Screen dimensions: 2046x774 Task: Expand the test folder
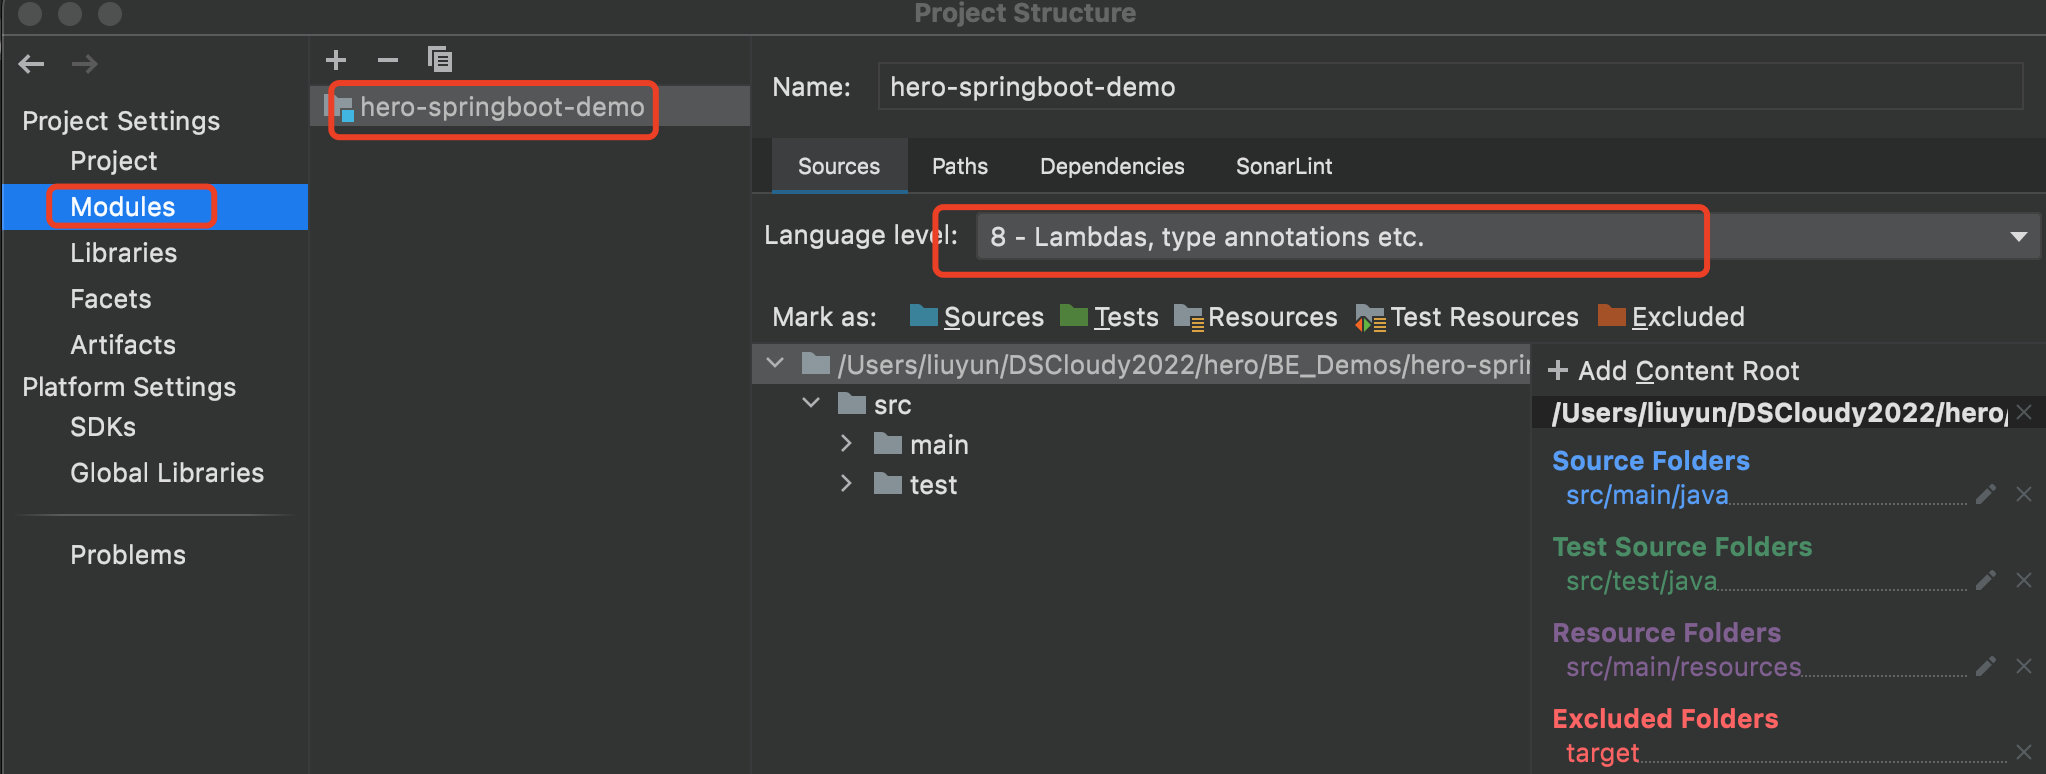click(846, 483)
